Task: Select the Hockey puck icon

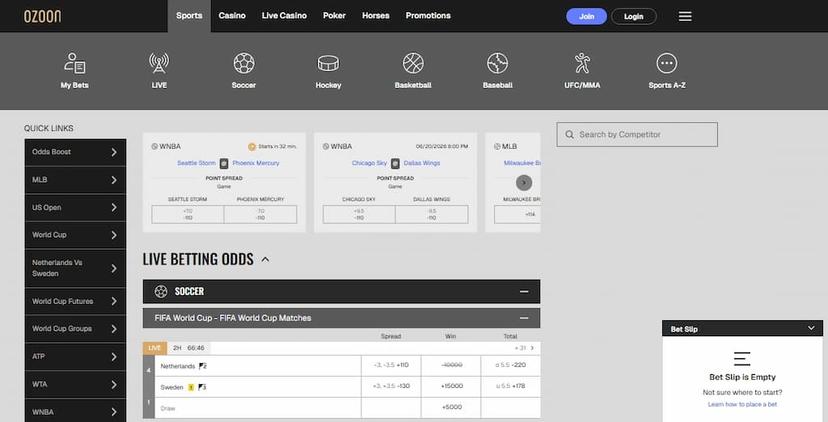Action: 328,63
